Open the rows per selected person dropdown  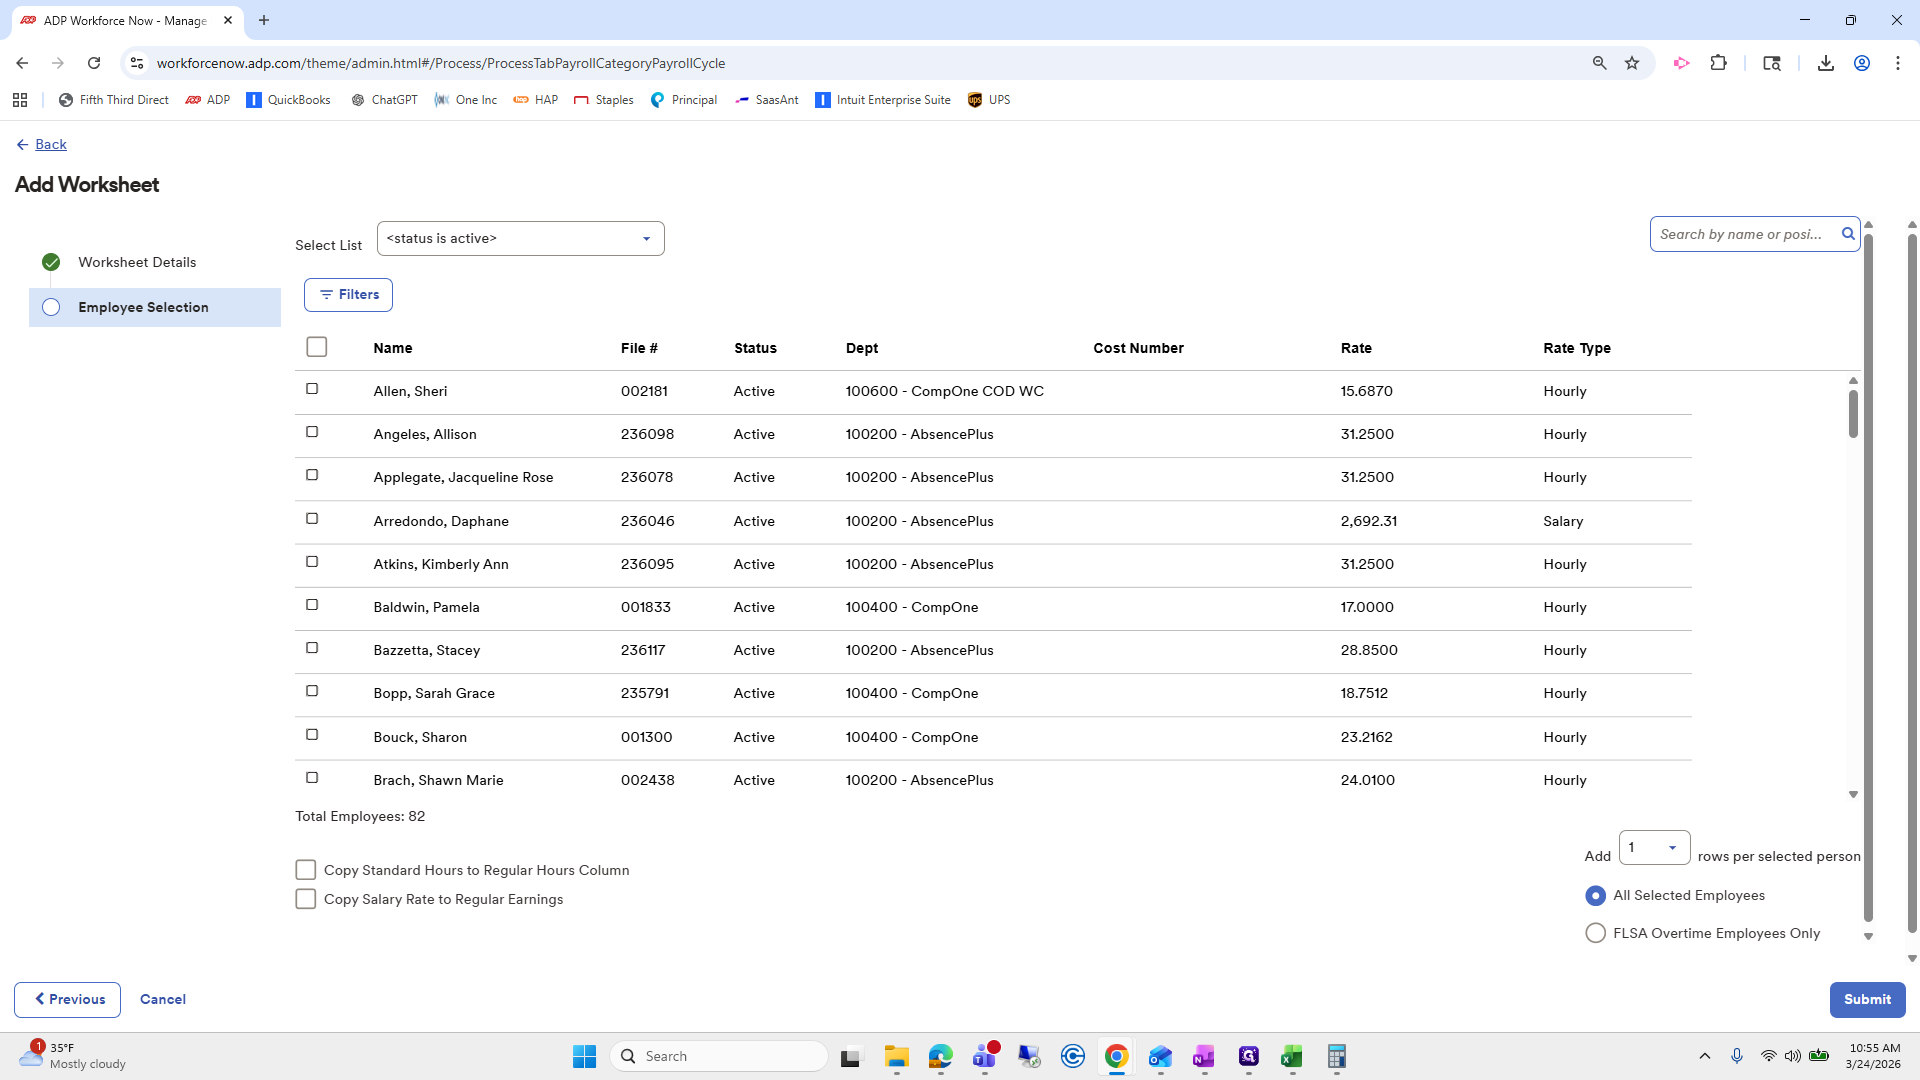1654,848
